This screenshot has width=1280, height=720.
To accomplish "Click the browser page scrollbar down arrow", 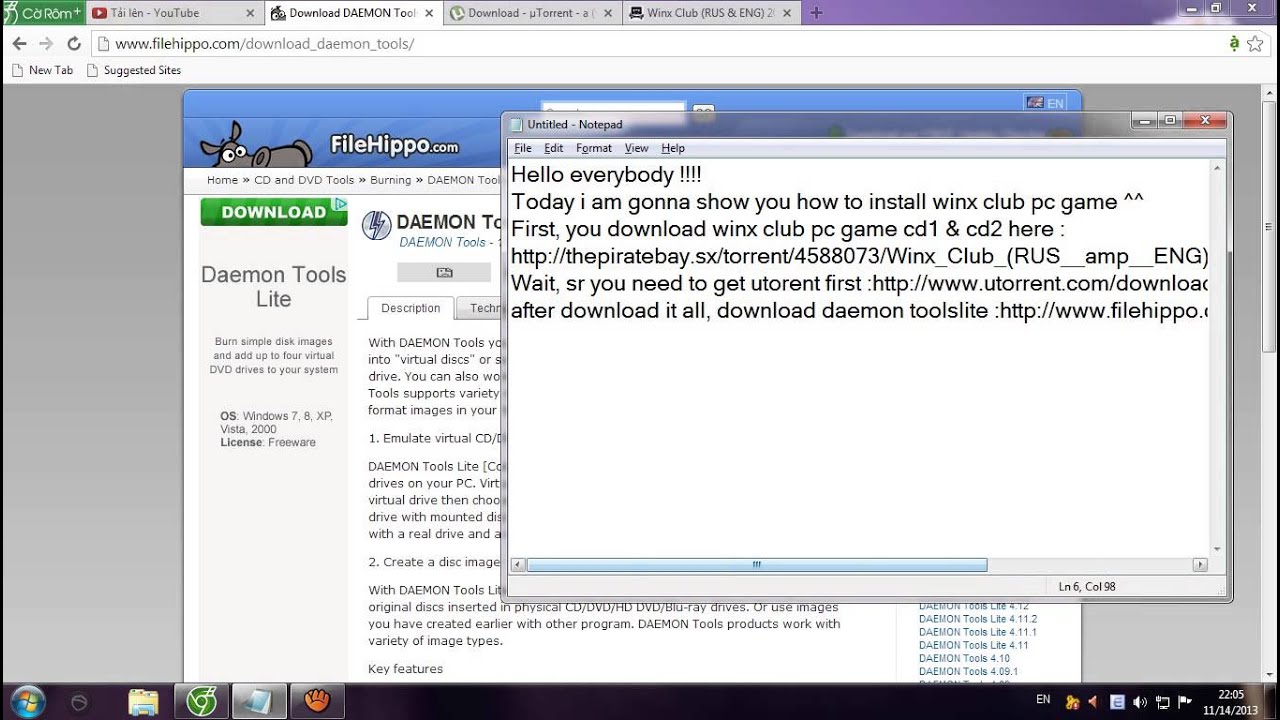I will coord(1270,676).
